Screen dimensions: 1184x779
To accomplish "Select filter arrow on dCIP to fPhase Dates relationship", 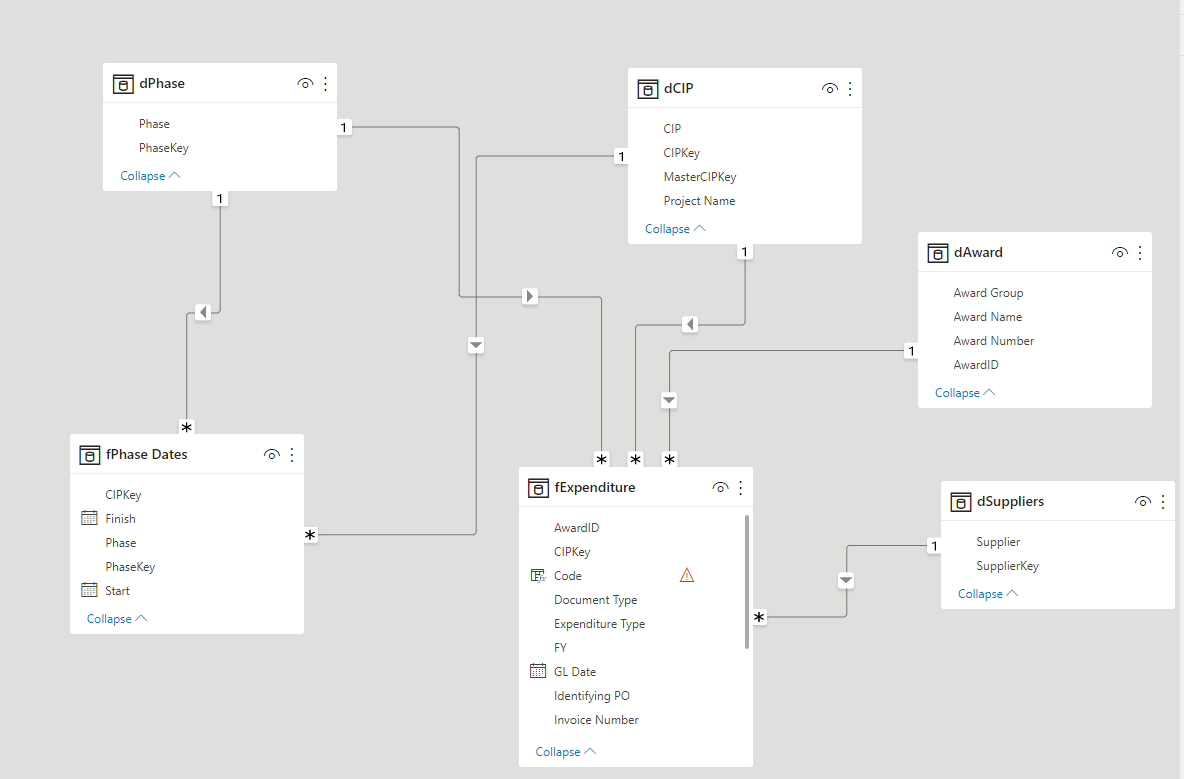I will point(476,346).
